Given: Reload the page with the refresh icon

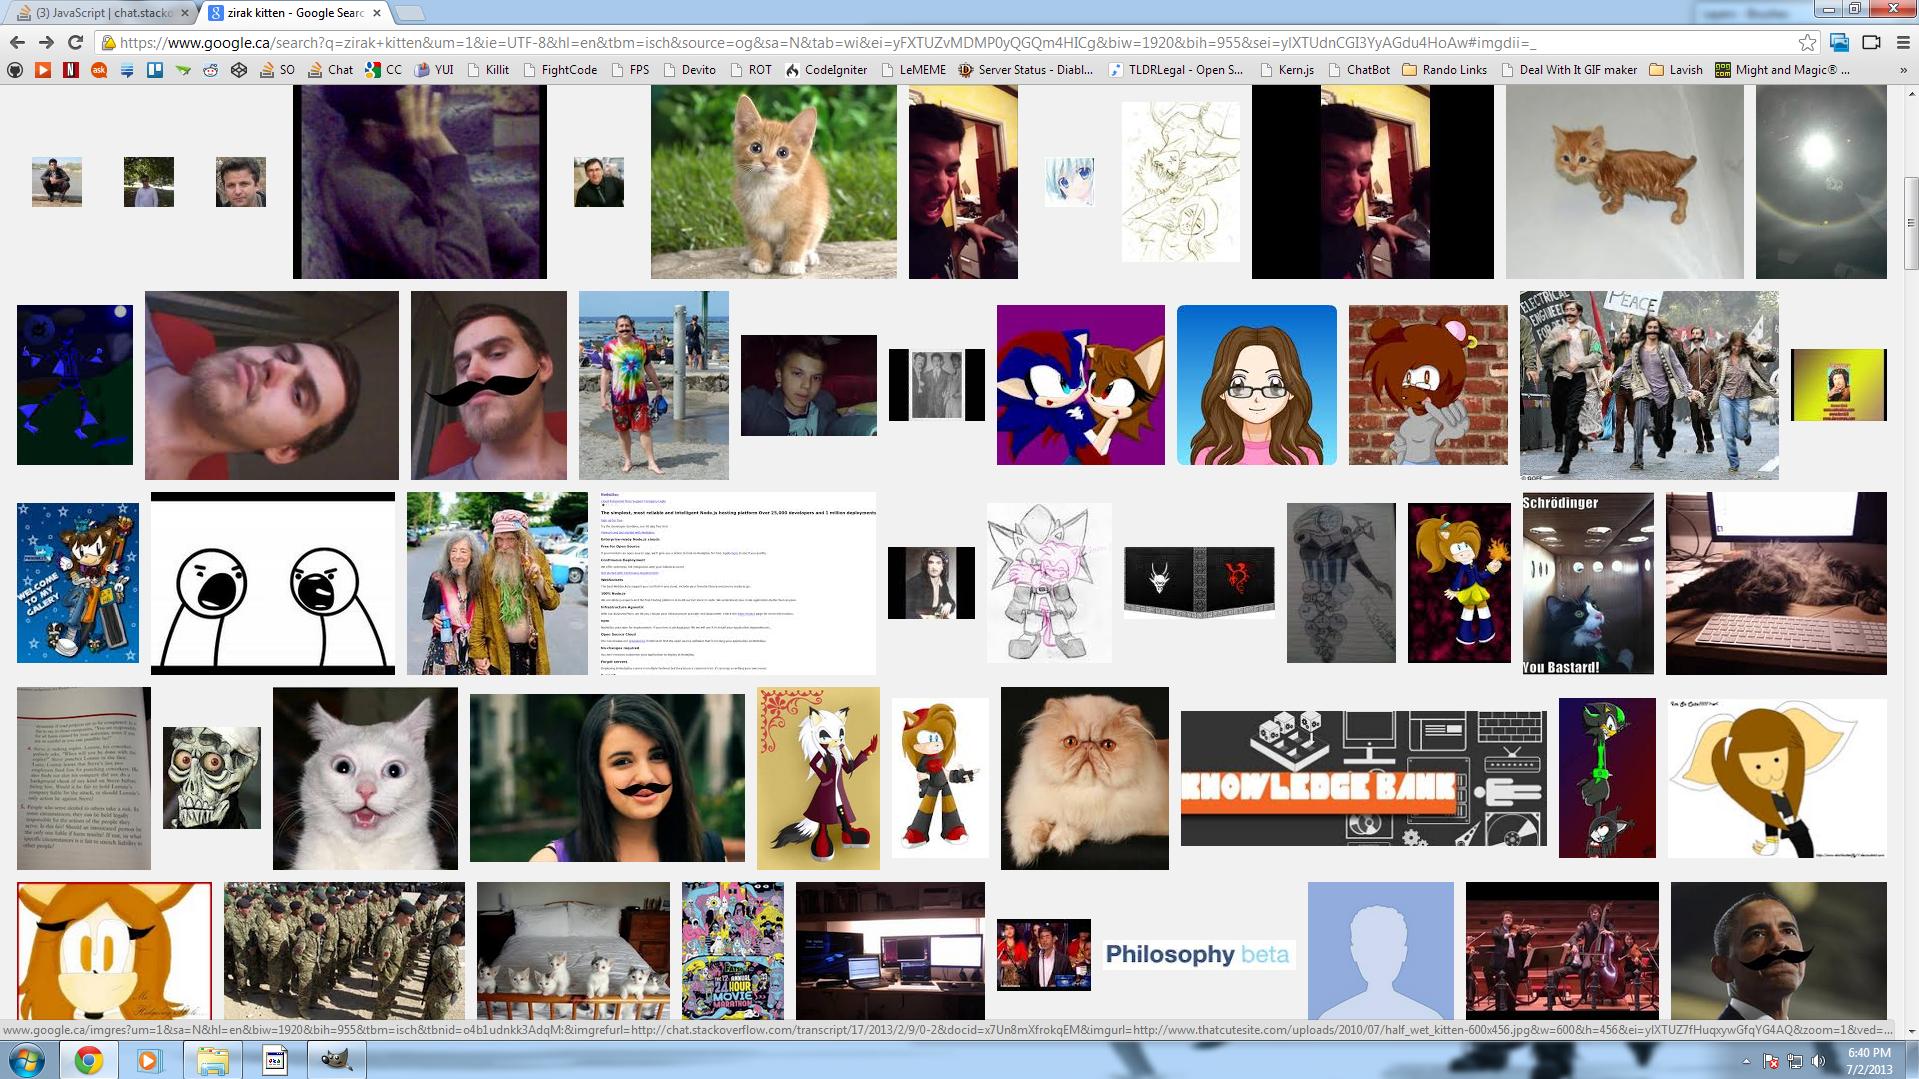Looking at the screenshot, I should [75, 42].
